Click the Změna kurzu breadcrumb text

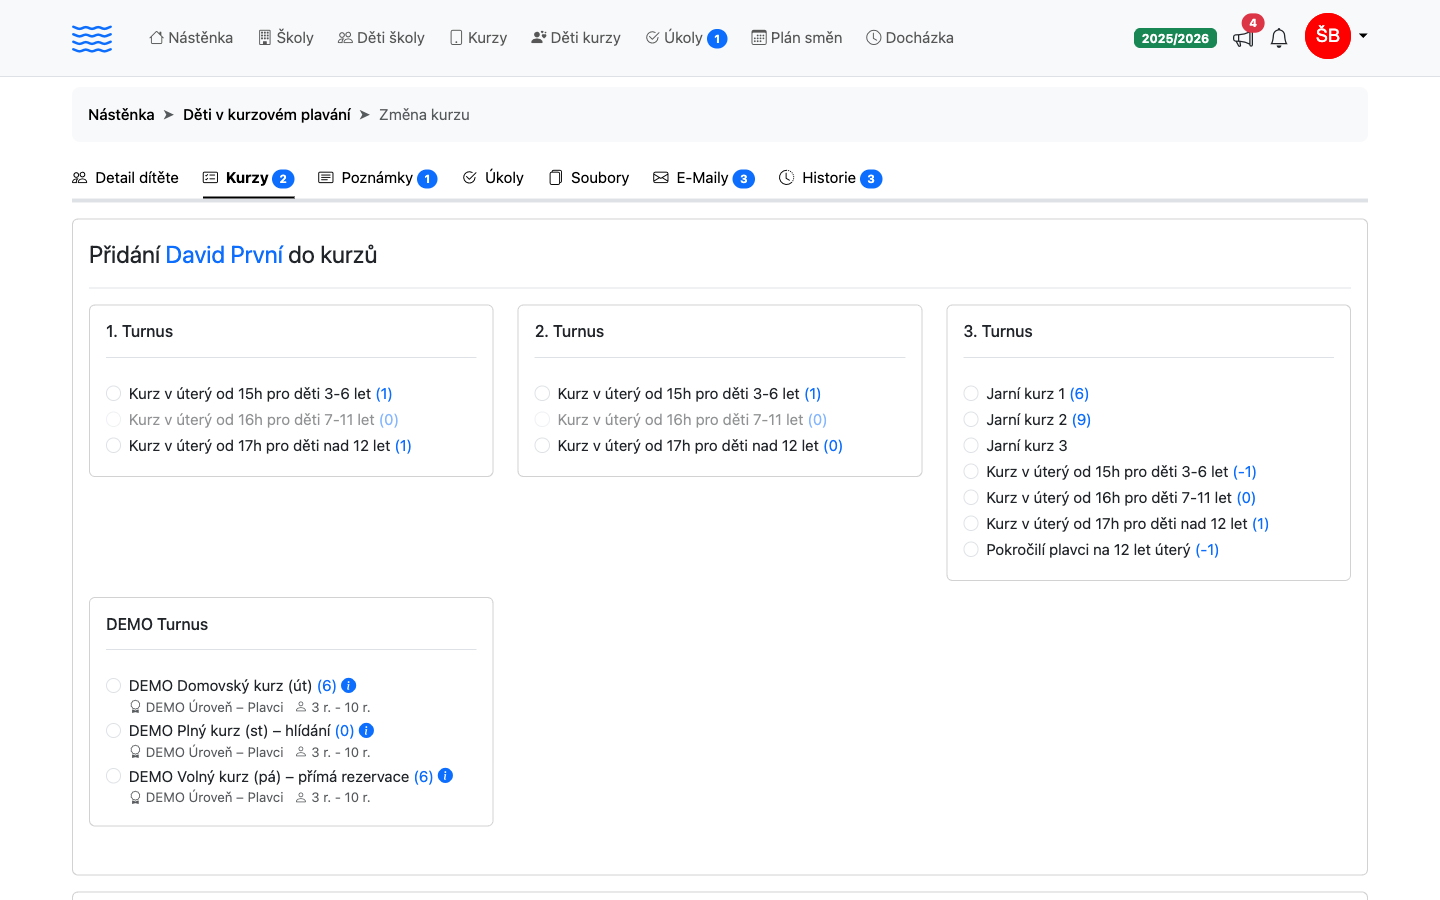pyautogui.click(x=424, y=115)
